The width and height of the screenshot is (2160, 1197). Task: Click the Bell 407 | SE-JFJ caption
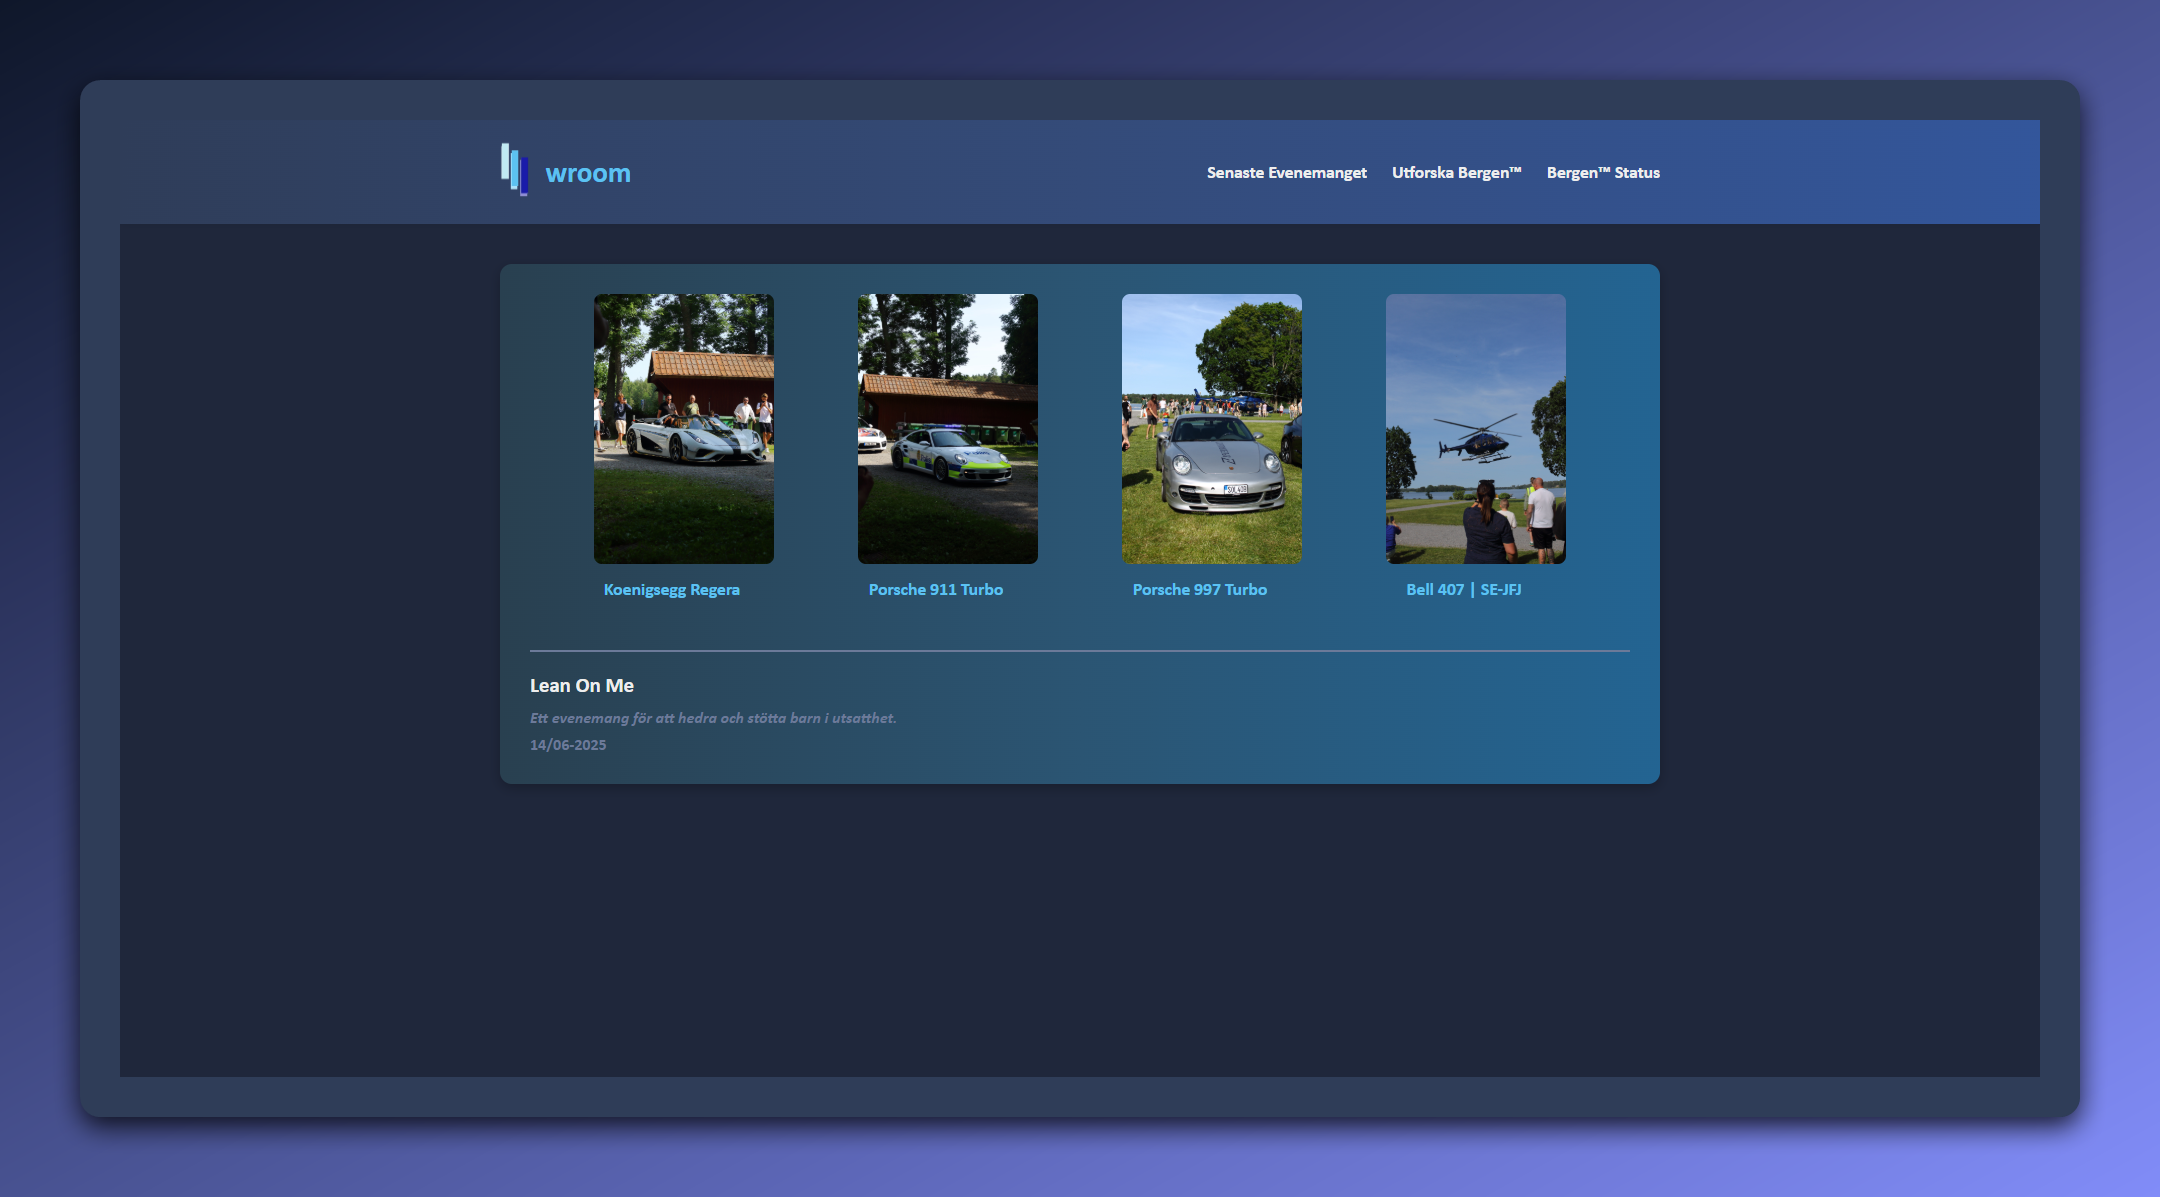tap(1463, 590)
